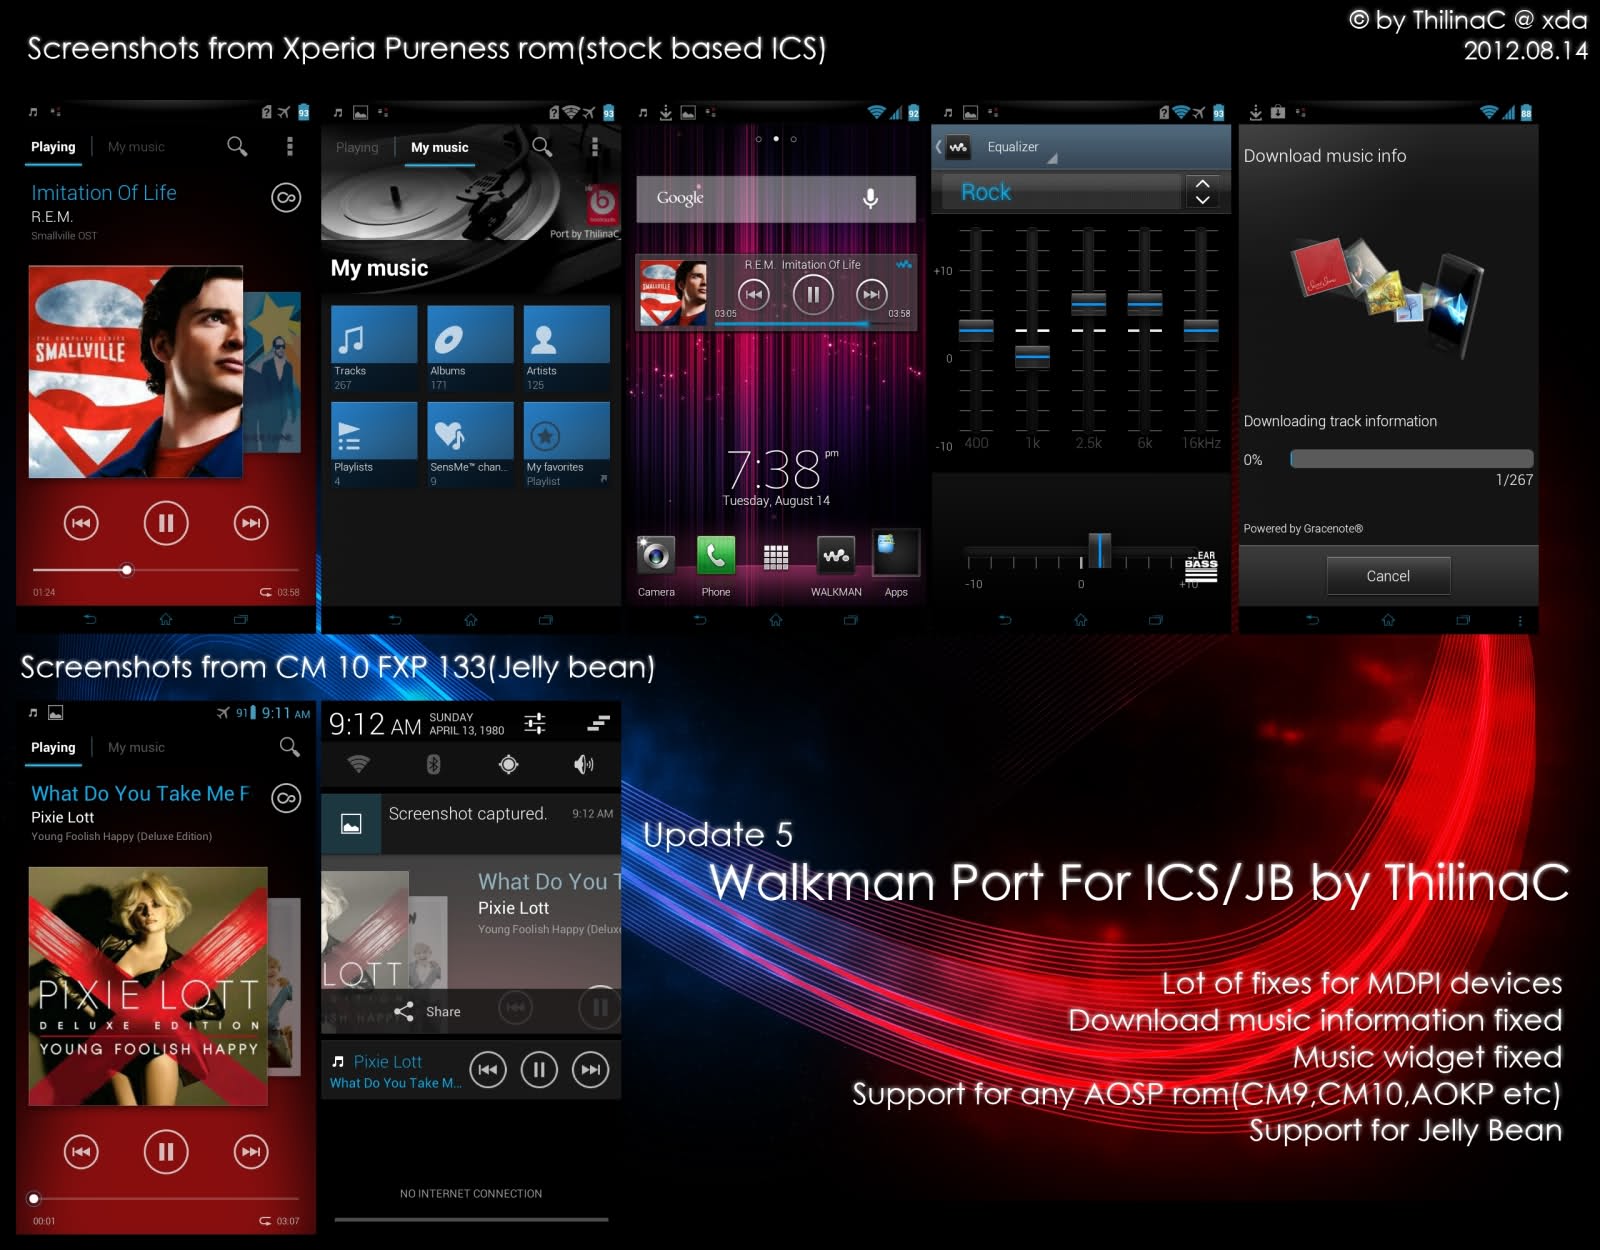The image size is (1600, 1250).
Task: Switch to My music tab in Pixie Lott player
Action: tap(136, 747)
